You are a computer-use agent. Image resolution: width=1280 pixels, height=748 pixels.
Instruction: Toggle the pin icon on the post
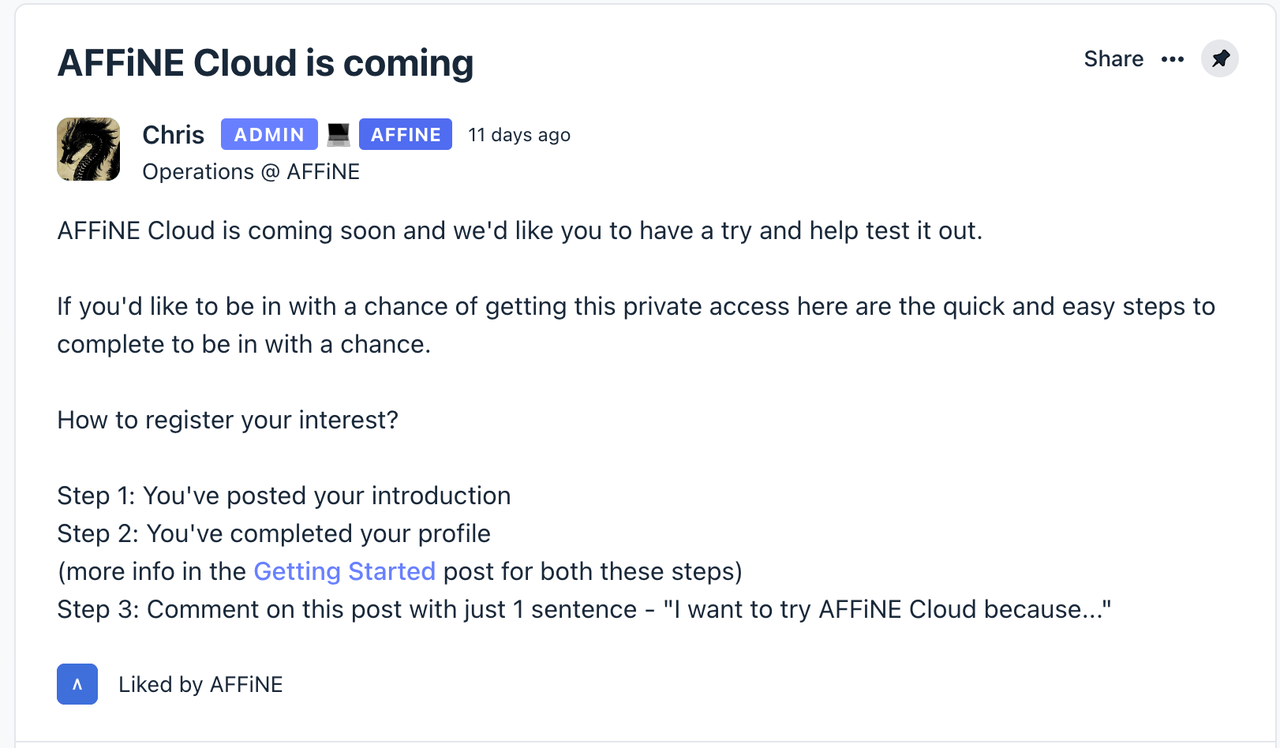1220,59
